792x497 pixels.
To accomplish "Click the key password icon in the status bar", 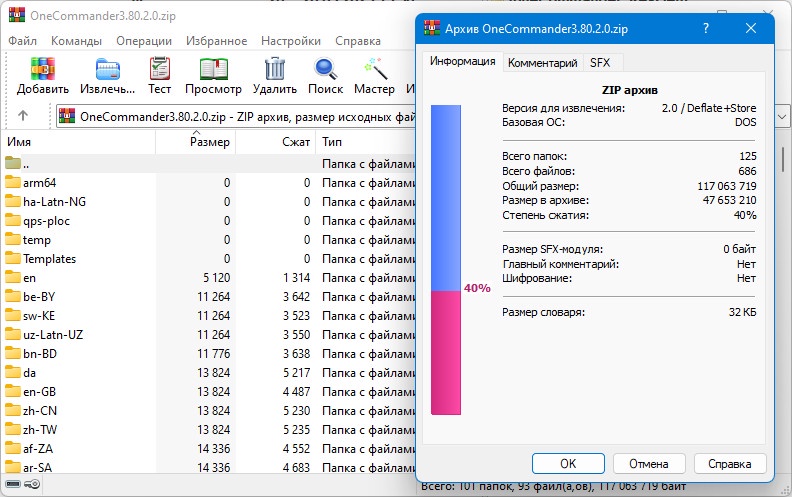I will (x=32, y=484).
